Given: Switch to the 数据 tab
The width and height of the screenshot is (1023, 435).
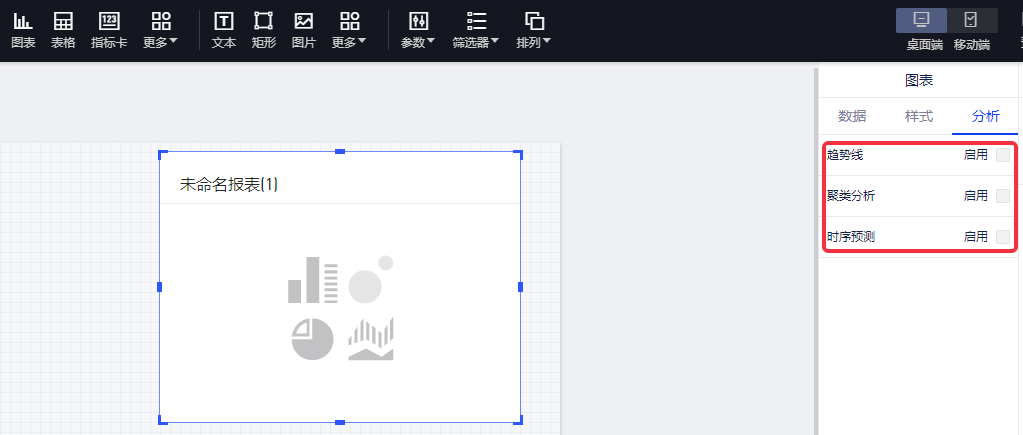Looking at the screenshot, I should (852, 116).
